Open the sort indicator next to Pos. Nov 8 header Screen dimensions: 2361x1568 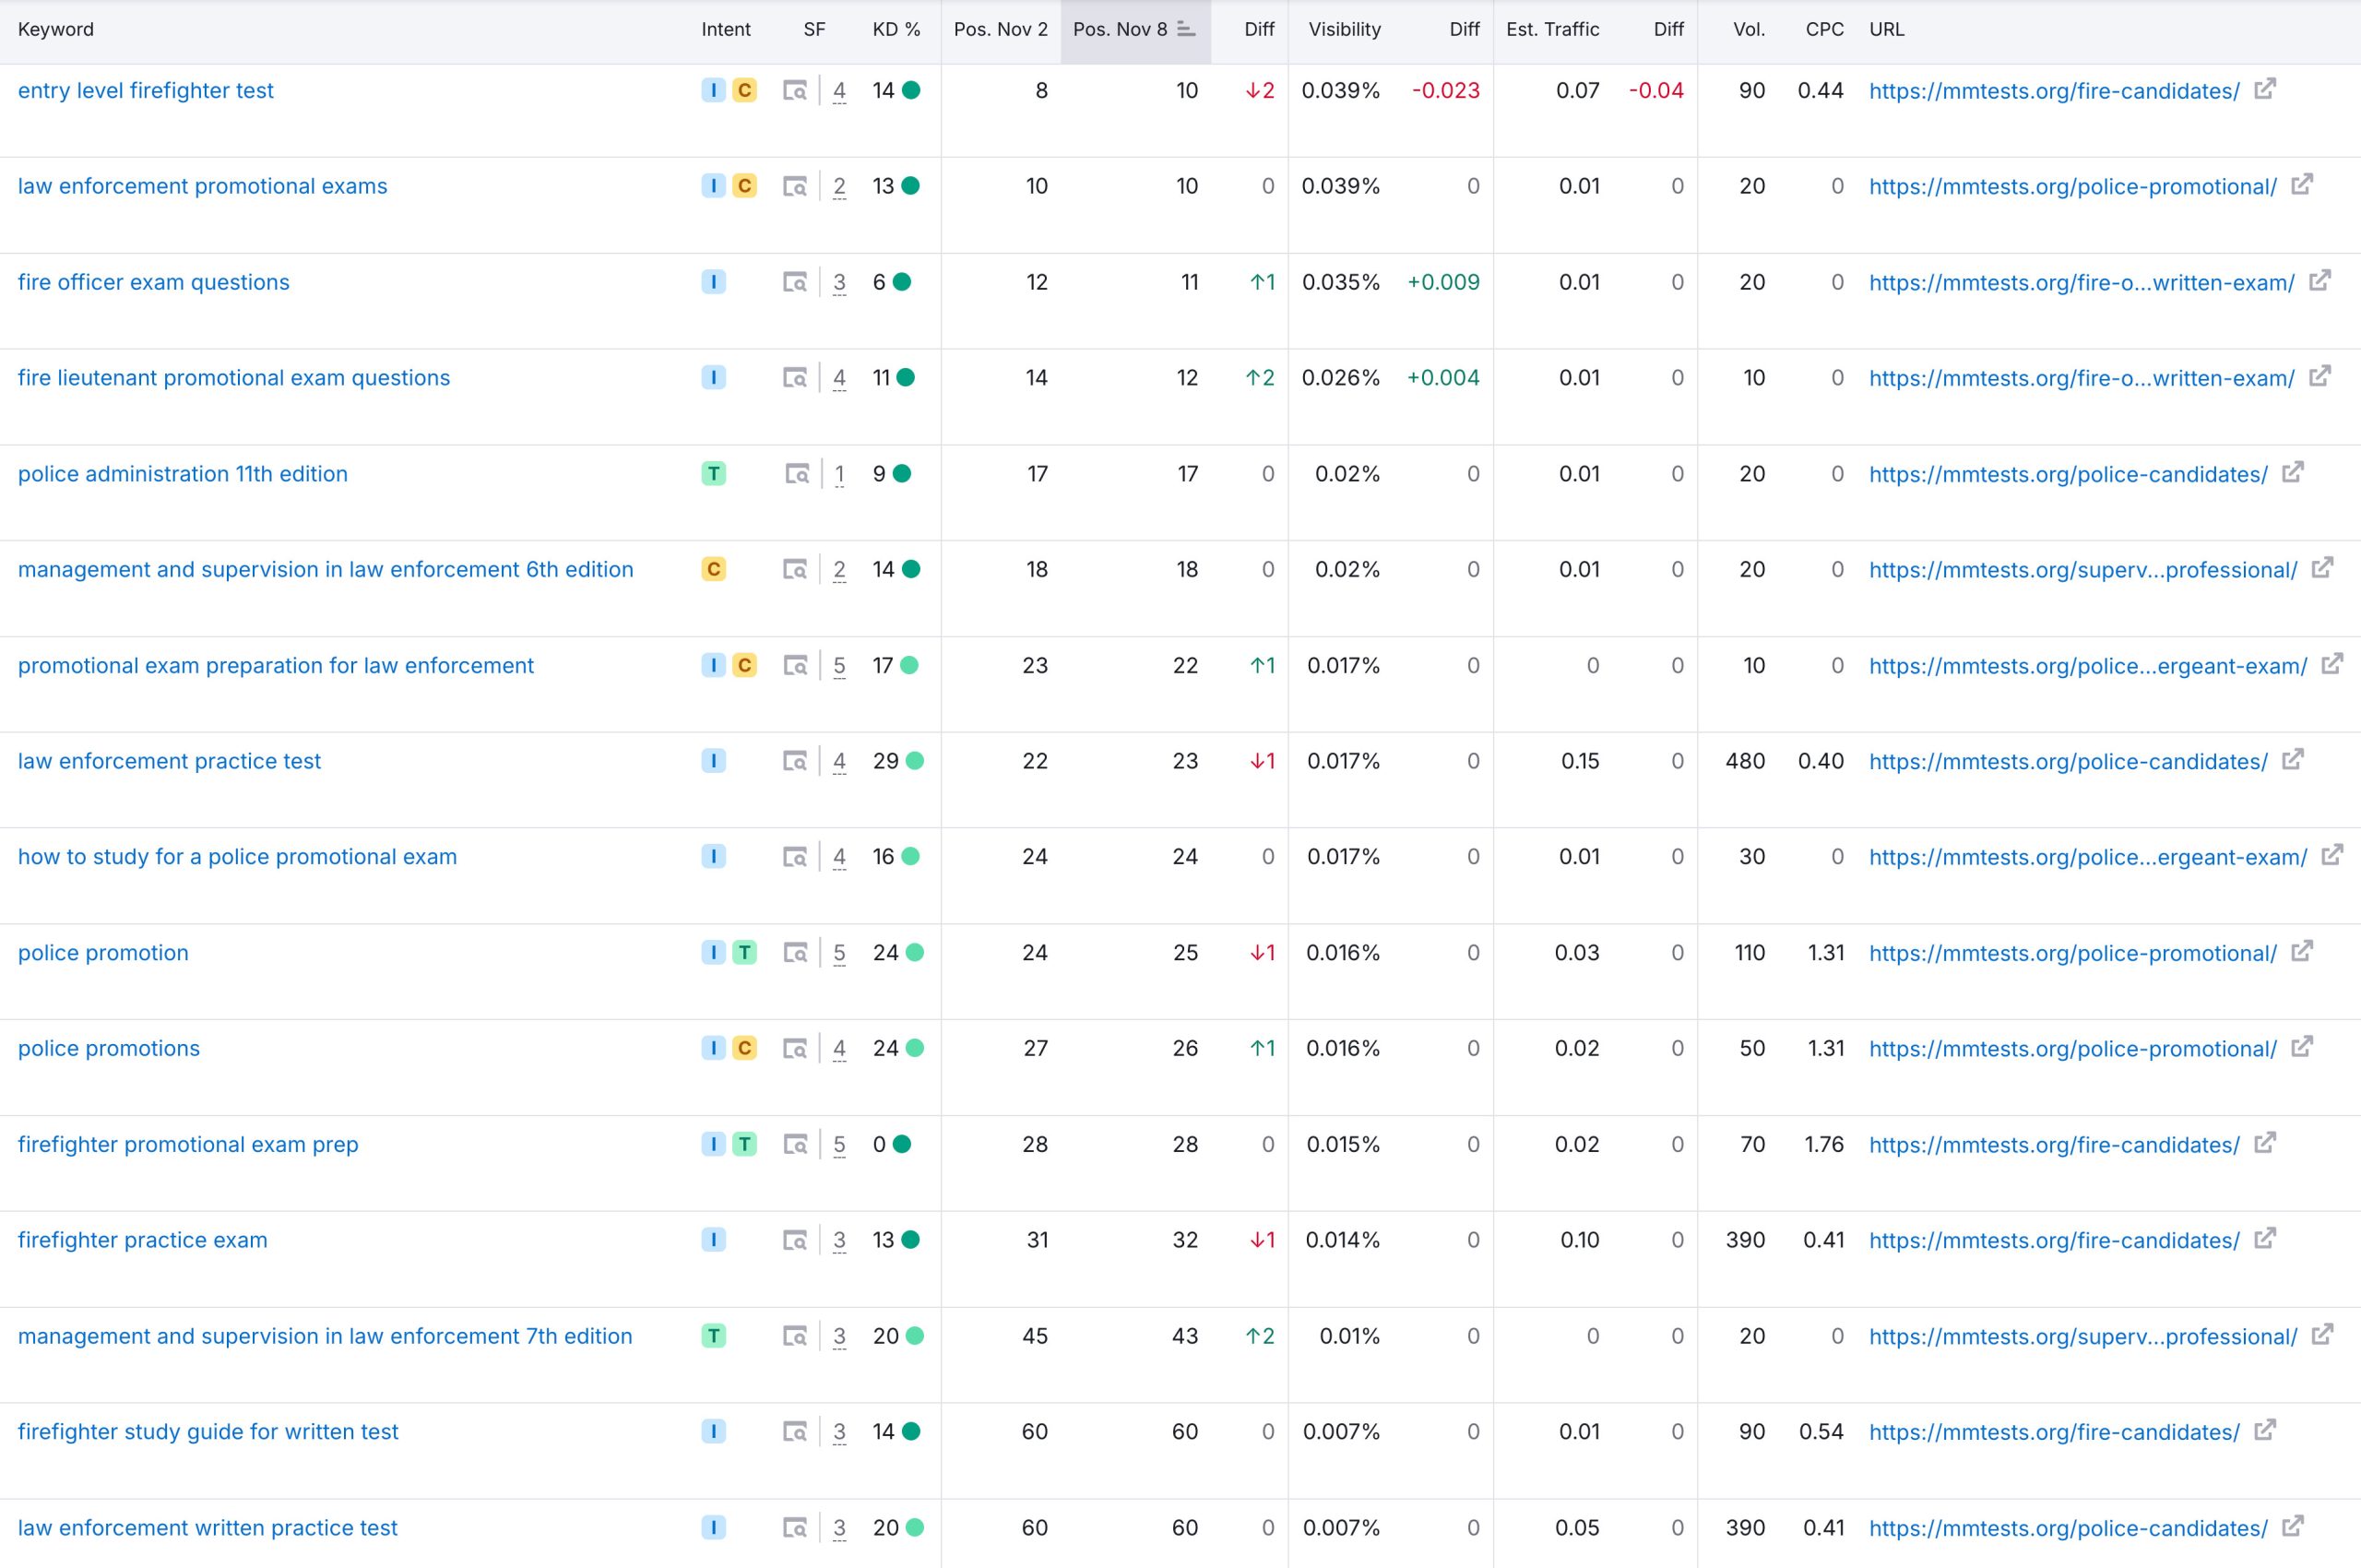coord(1185,30)
